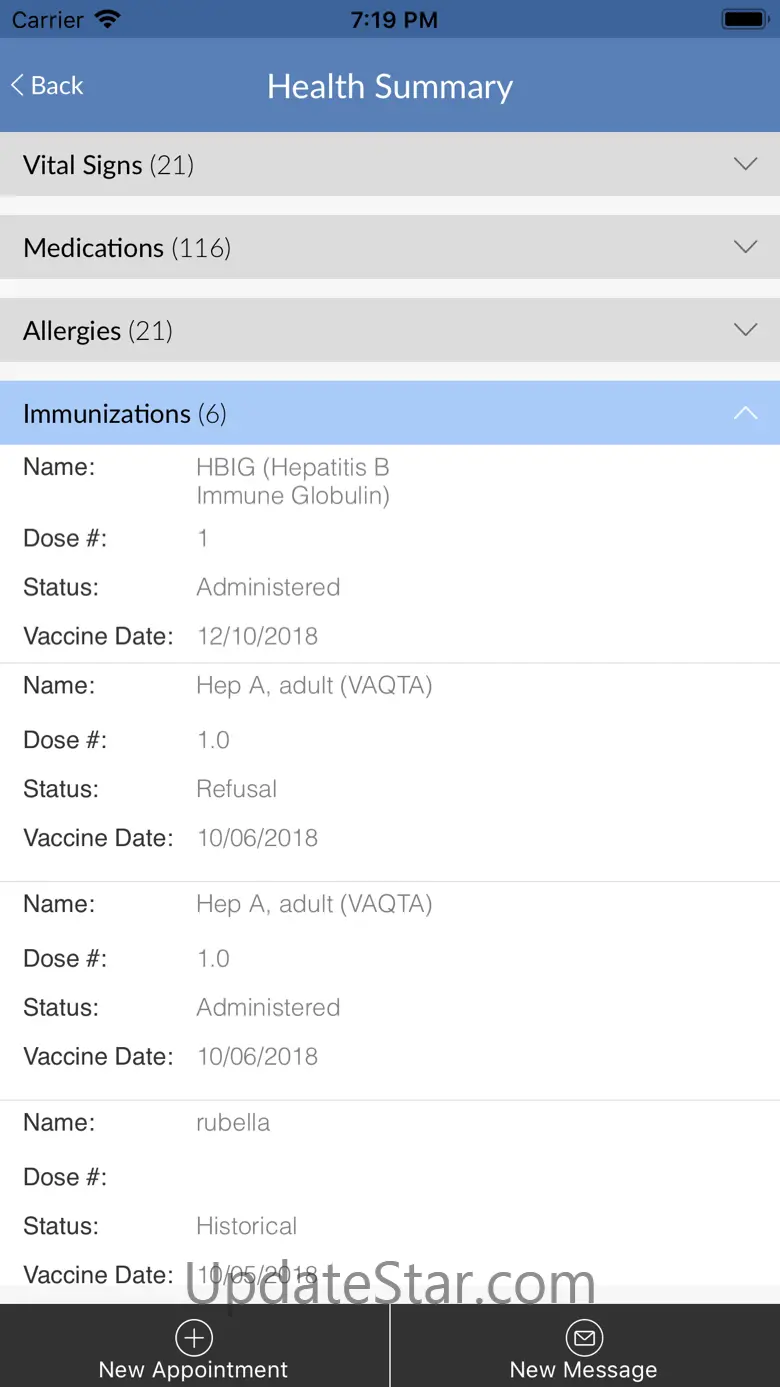Viewport: 780px width, 1387px height.
Task: Select the HBIG Hepatitis B Immune Globulin entry
Action: pos(292,481)
